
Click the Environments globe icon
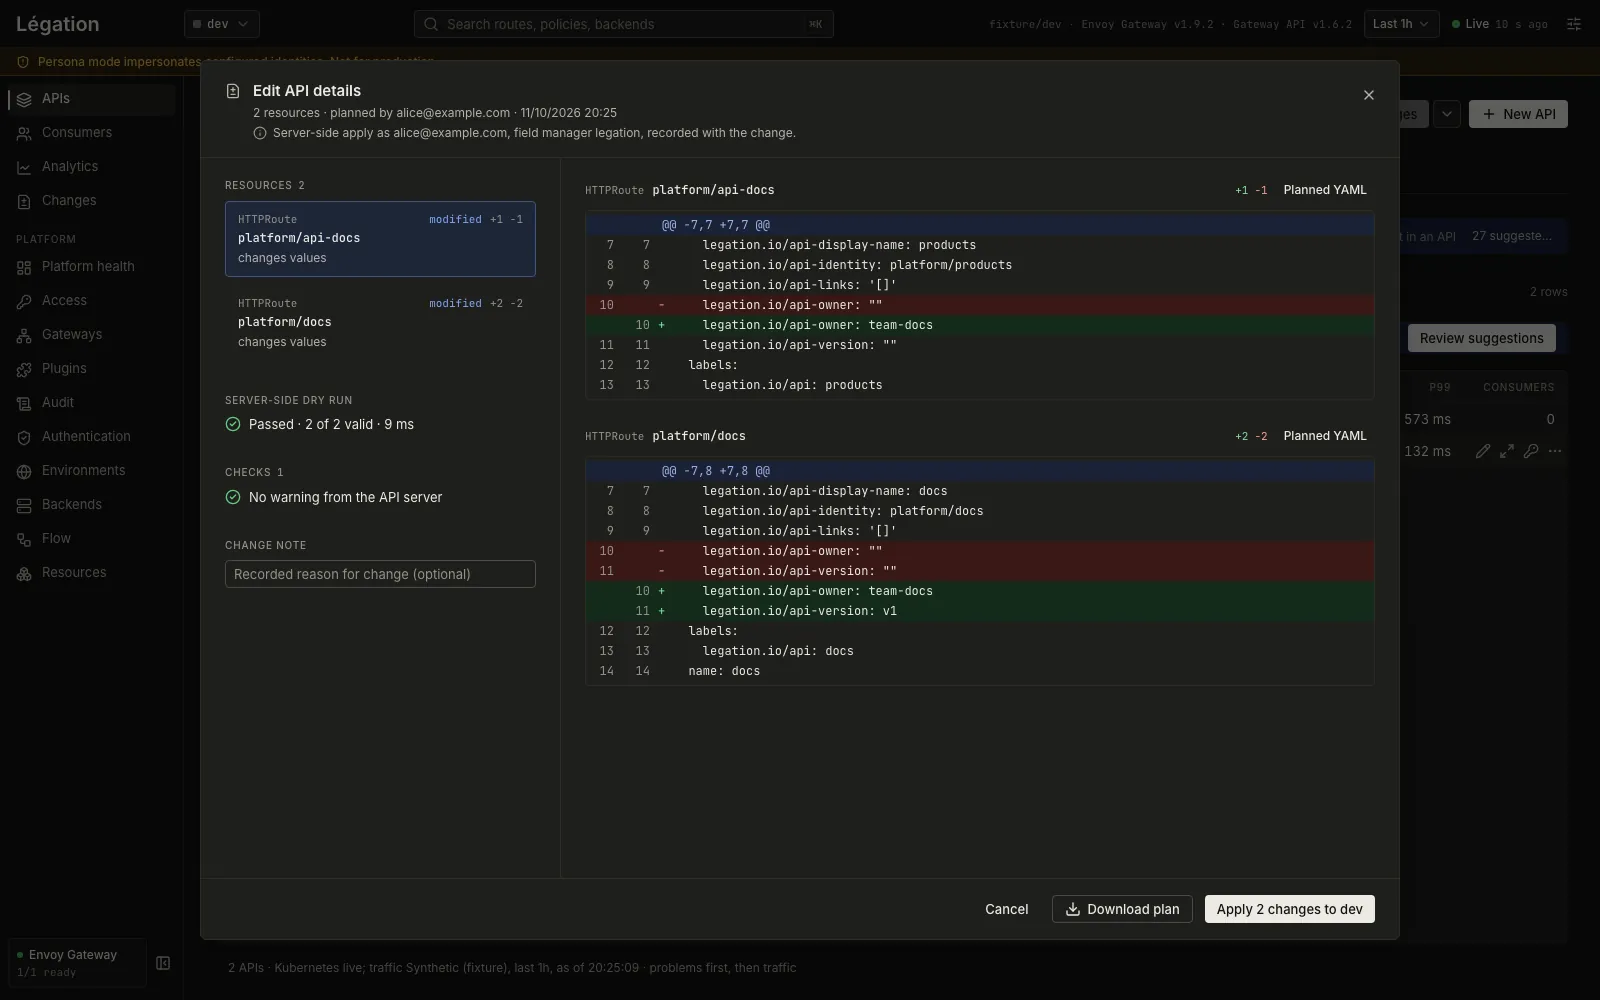tap(24, 471)
